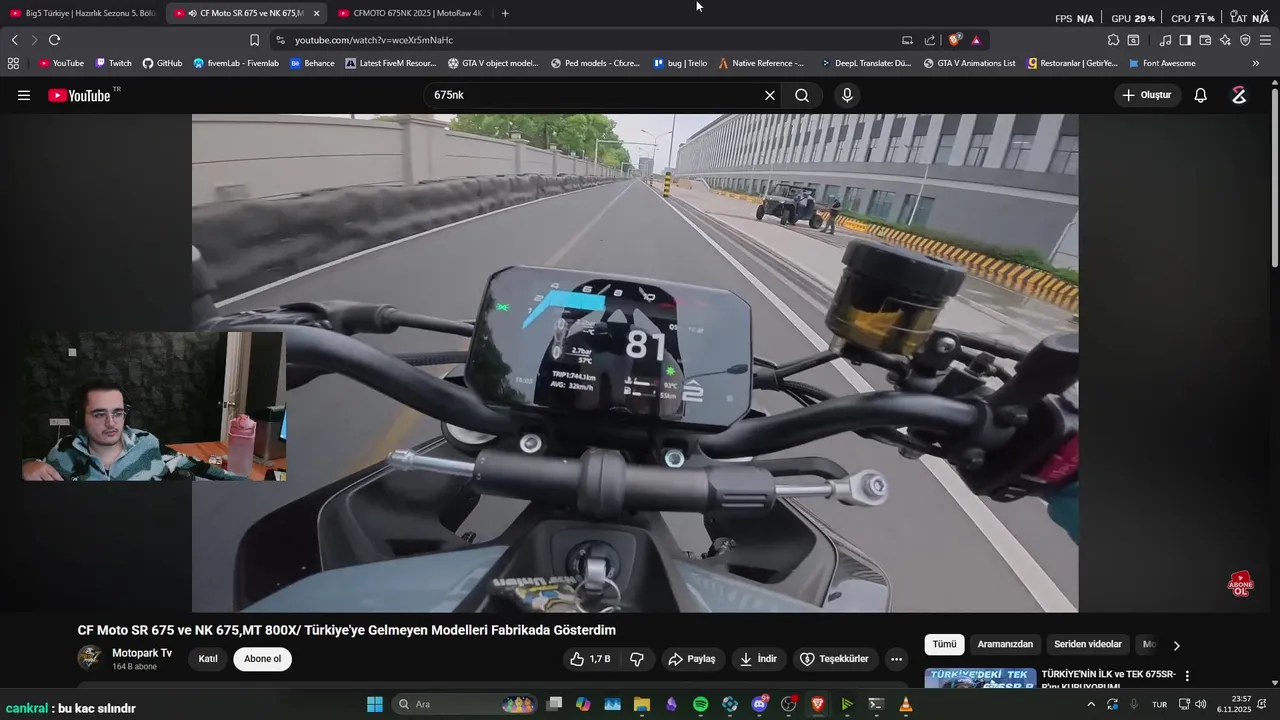The image size is (1280, 720).
Task: Open the Brave Wallet icon
Action: coord(1205,40)
